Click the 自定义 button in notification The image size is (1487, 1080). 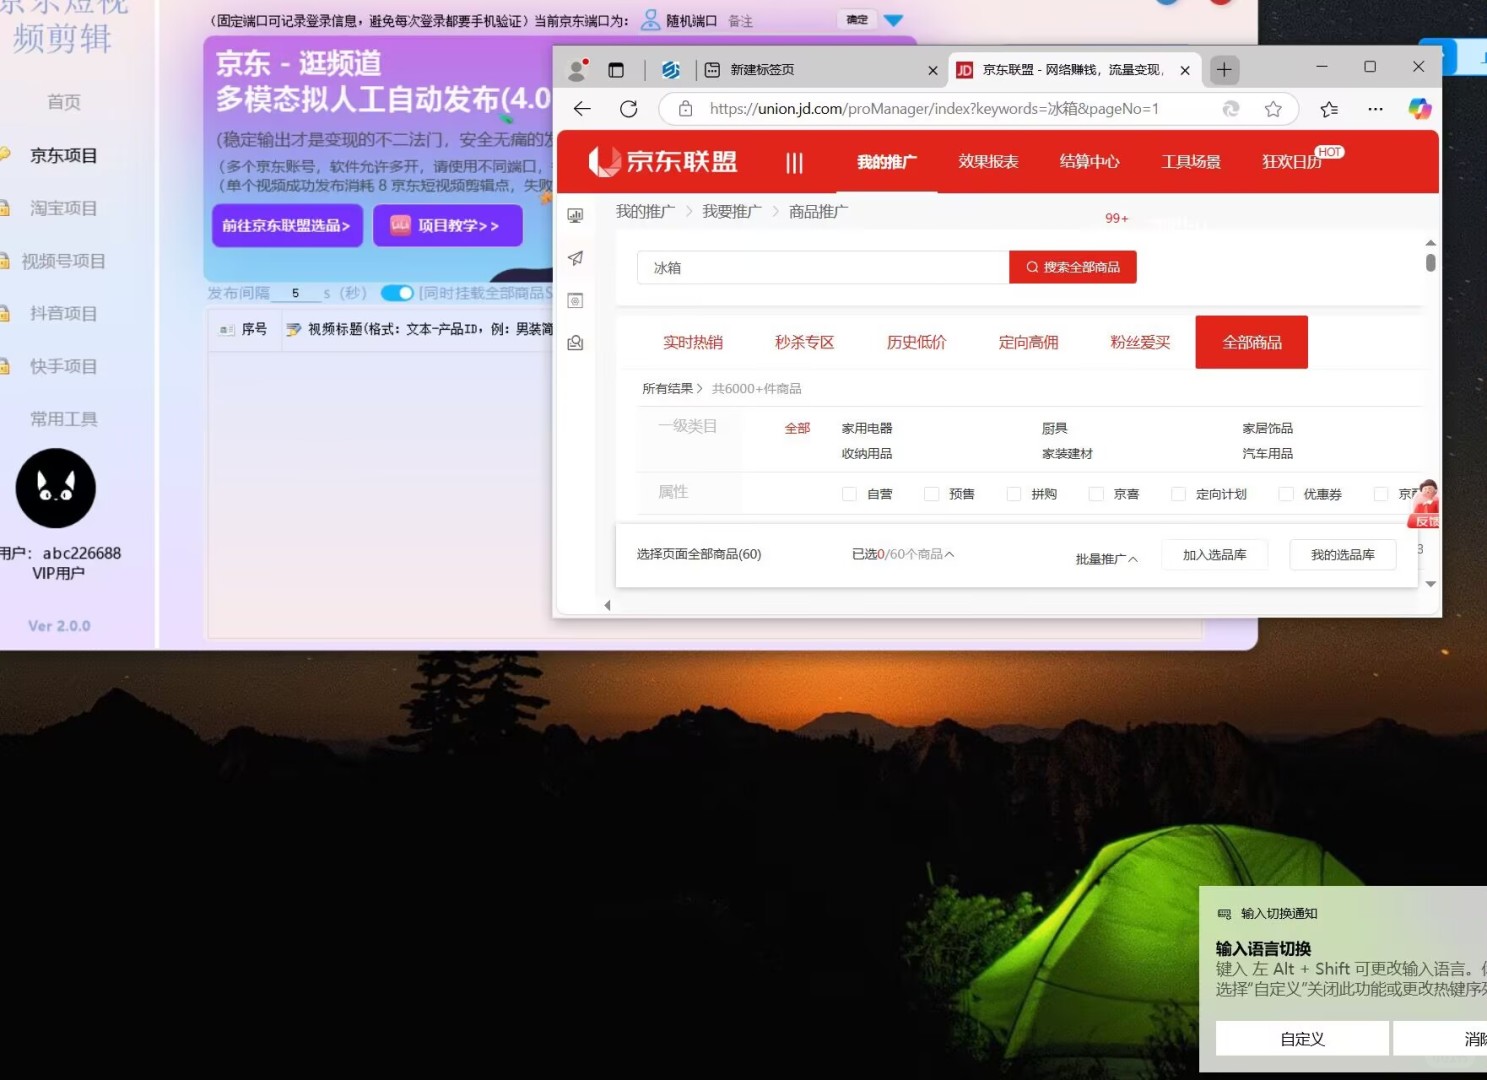click(1302, 1039)
